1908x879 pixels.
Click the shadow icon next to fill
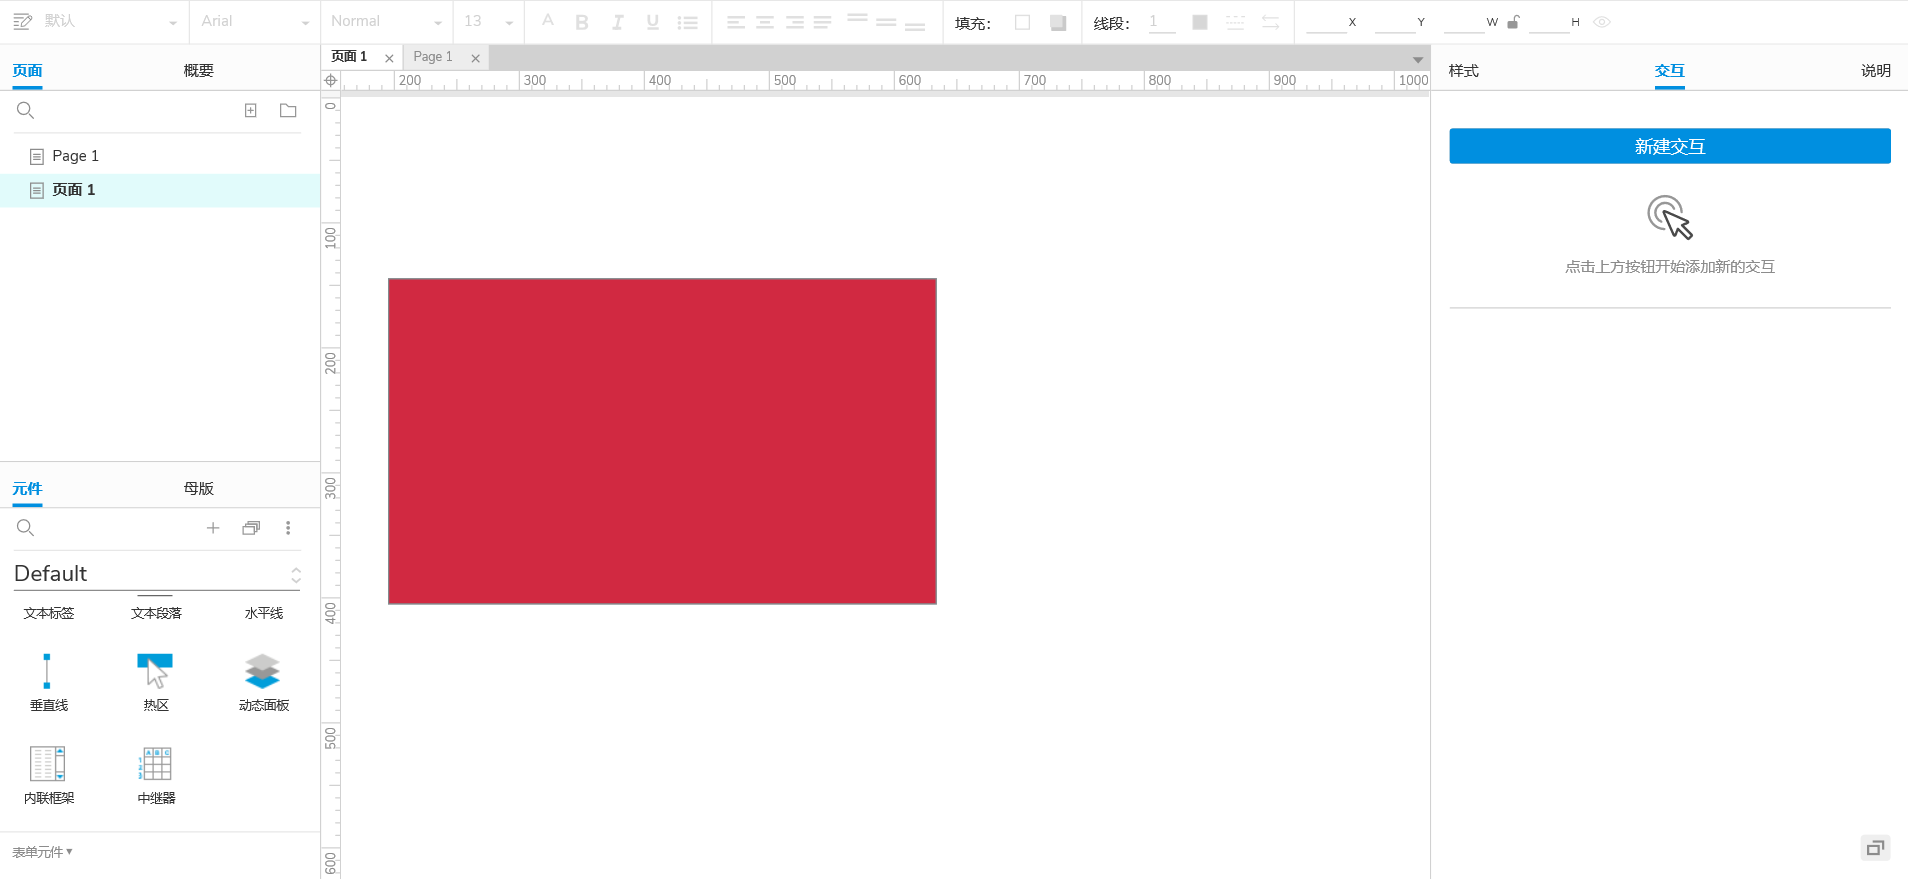pyautogui.click(x=1058, y=22)
